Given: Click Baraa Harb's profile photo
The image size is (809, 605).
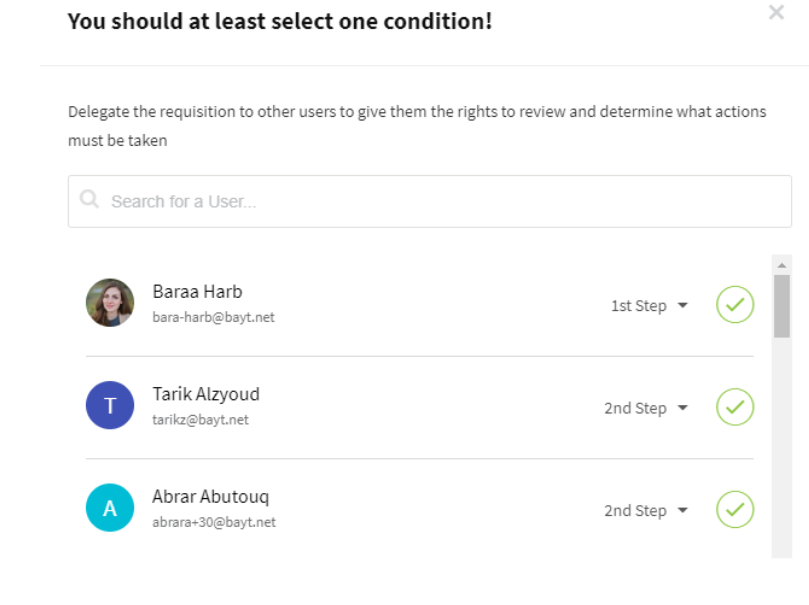Looking at the screenshot, I should tap(110, 303).
